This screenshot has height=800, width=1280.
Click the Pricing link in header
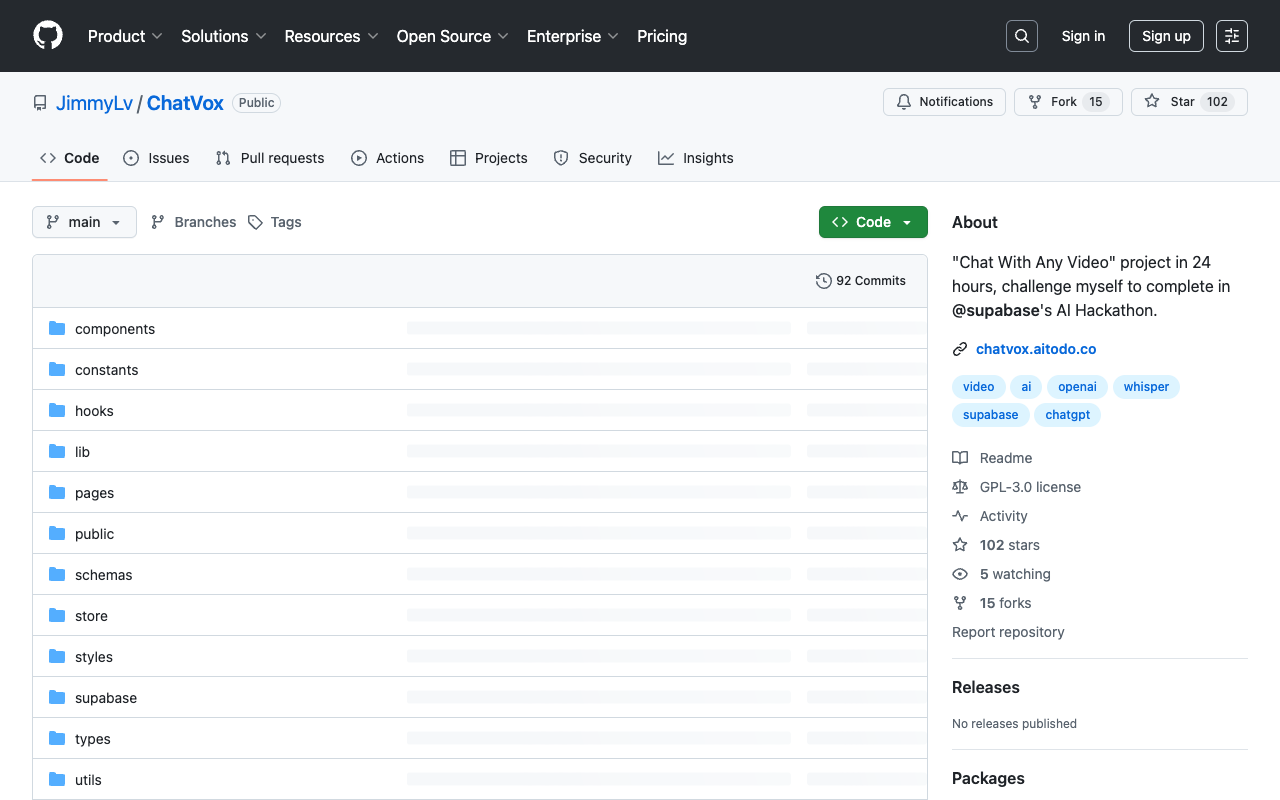(662, 36)
